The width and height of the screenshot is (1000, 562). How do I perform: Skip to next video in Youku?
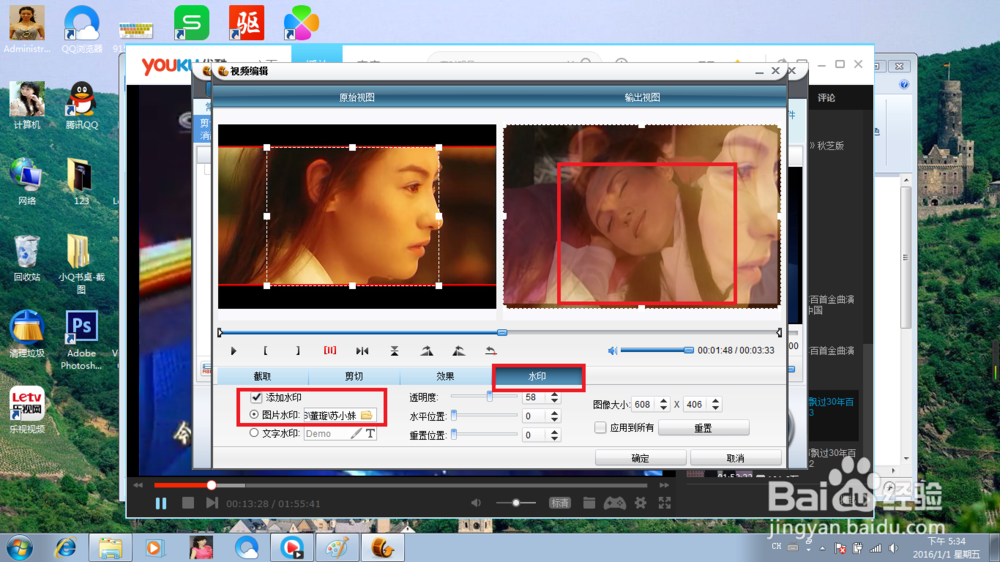(x=212, y=503)
